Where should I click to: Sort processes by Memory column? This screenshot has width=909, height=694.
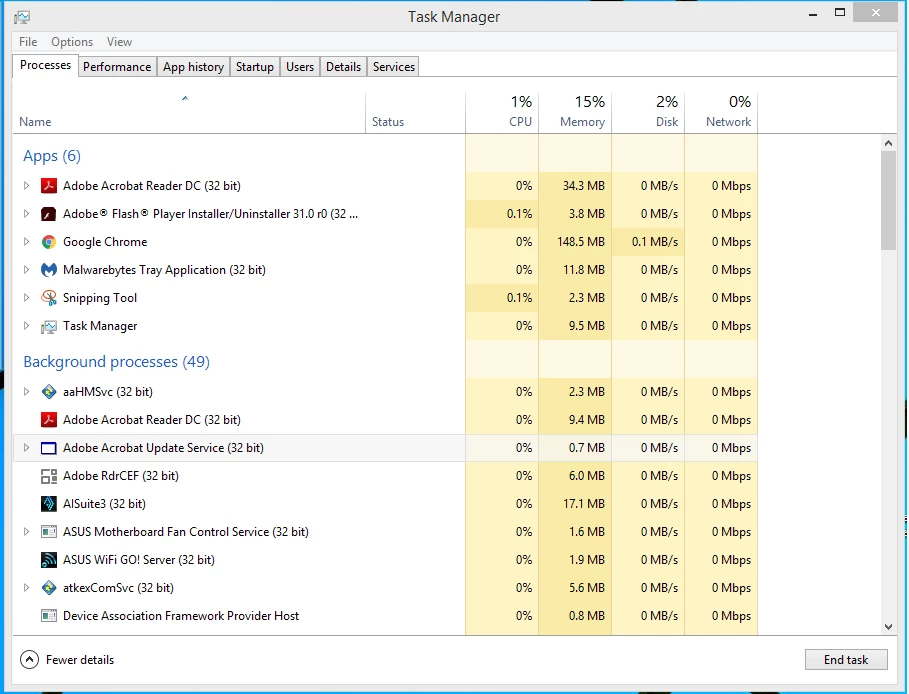[x=575, y=113]
